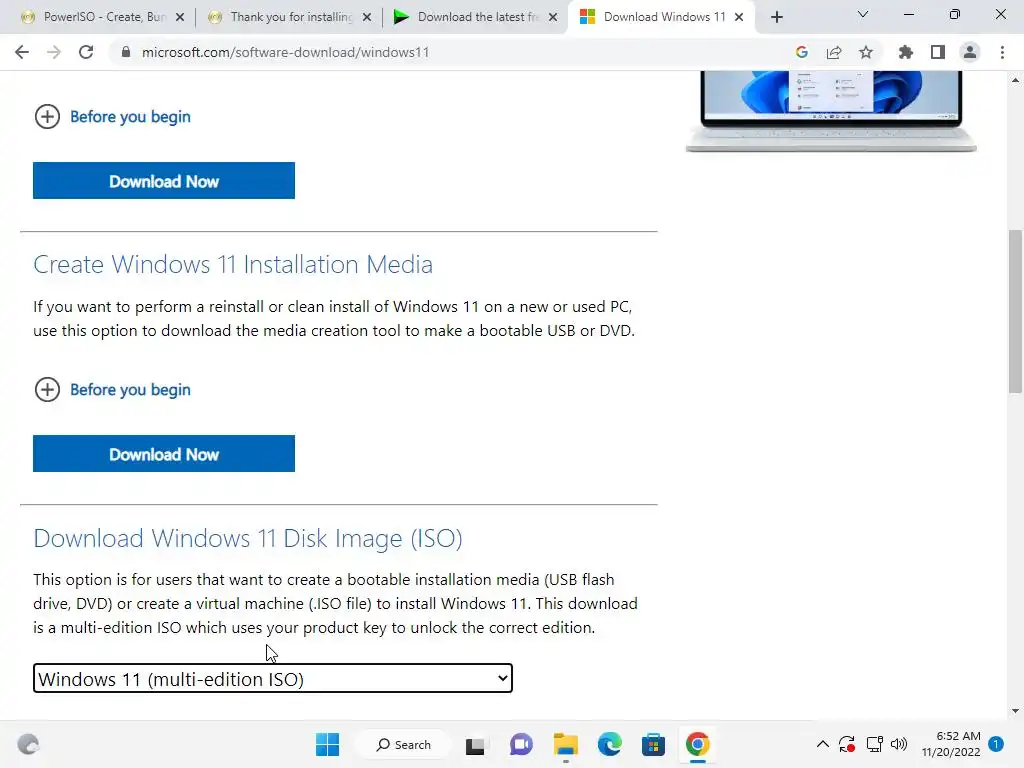Open Task View on the taskbar

tap(475, 744)
